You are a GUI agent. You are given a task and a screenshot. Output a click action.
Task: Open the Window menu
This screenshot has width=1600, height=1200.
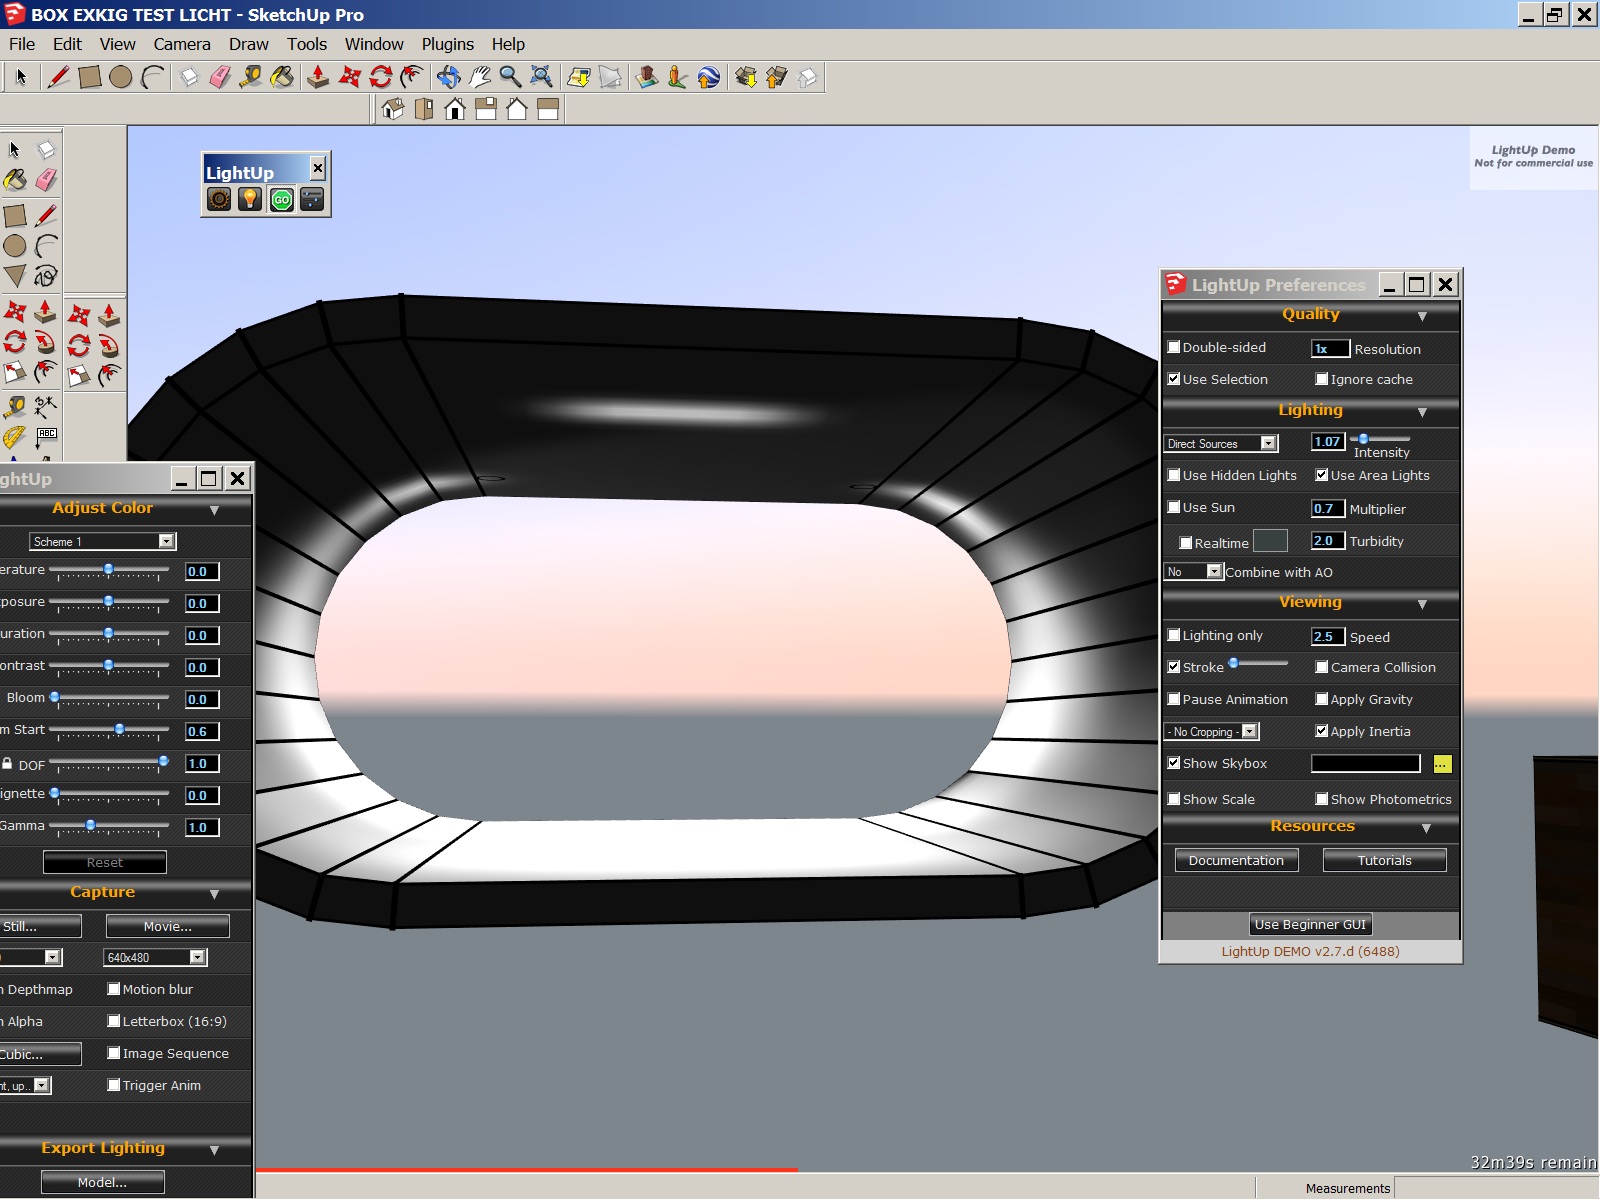pyautogui.click(x=374, y=44)
